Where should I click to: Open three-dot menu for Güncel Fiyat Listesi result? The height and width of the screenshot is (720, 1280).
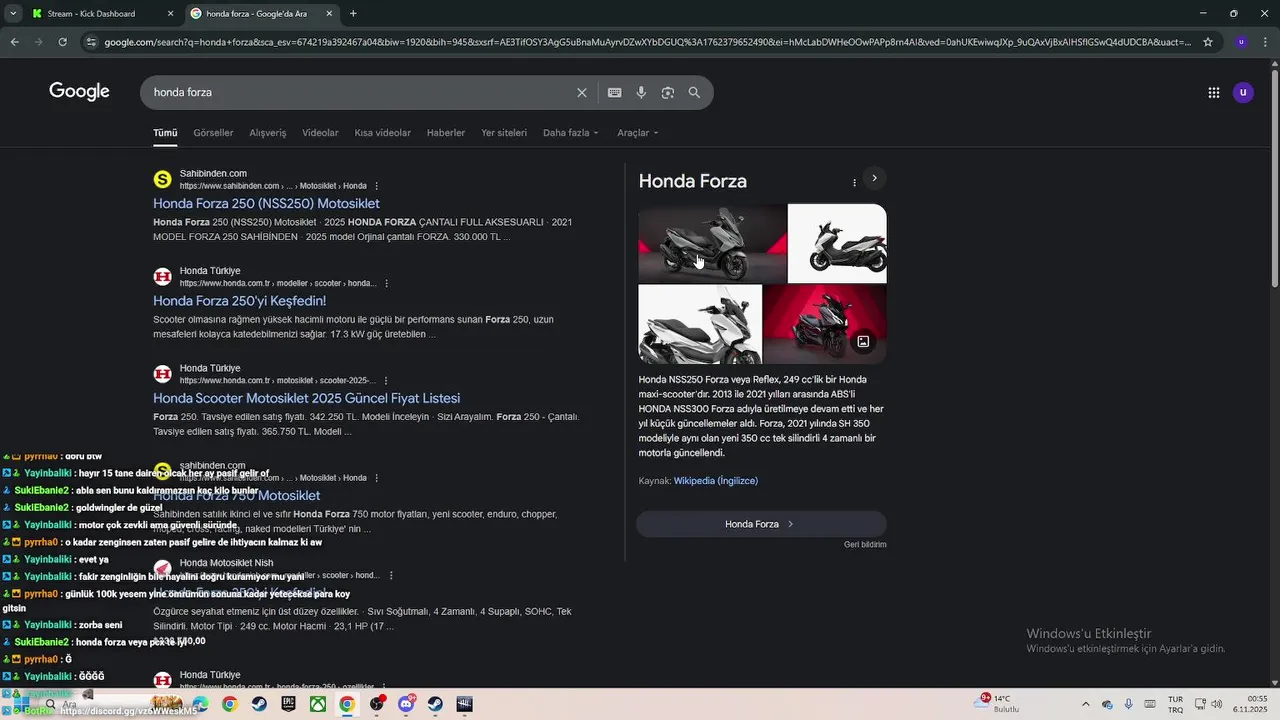tap(385, 381)
